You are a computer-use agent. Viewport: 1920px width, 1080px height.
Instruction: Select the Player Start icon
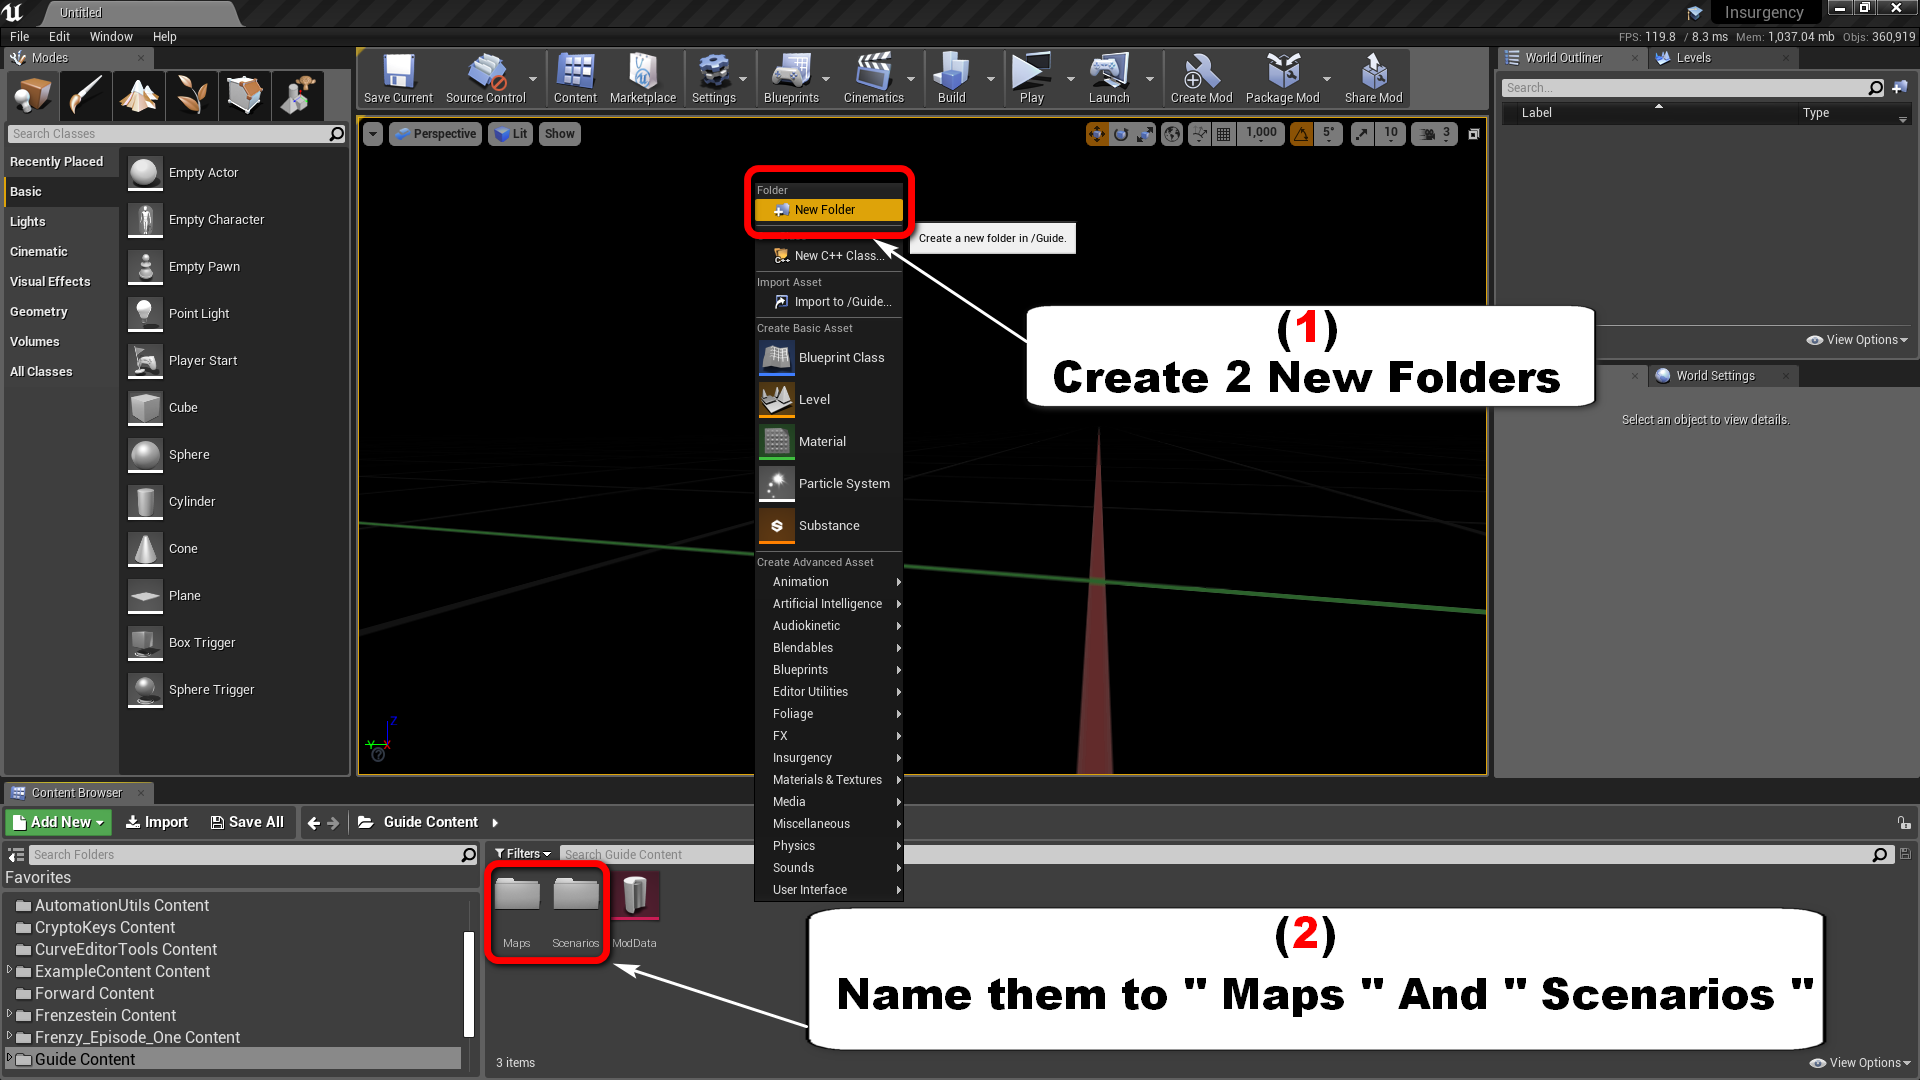pyautogui.click(x=145, y=361)
